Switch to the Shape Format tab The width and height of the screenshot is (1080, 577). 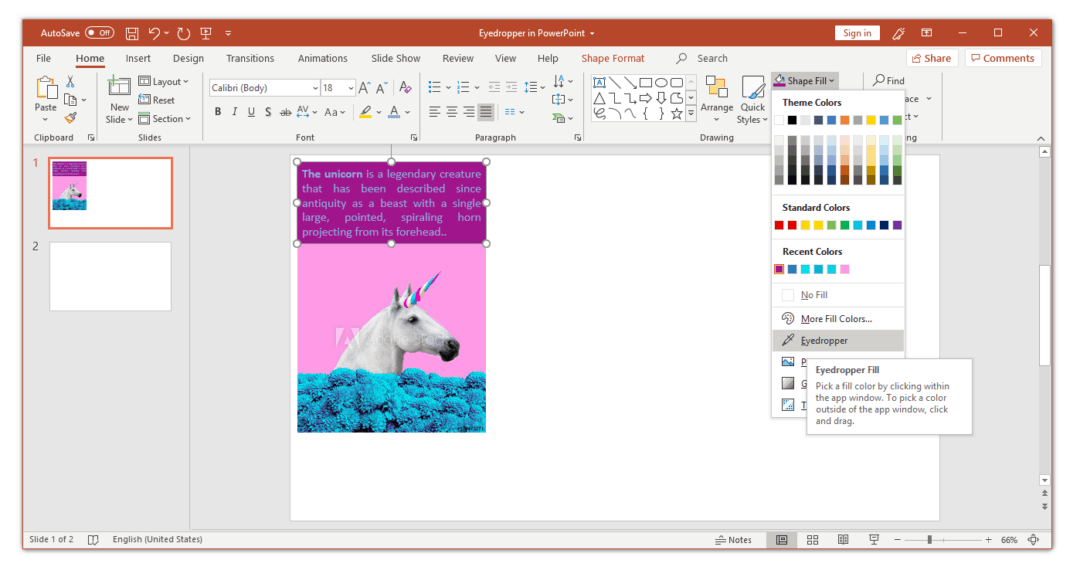[x=612, y=59]
